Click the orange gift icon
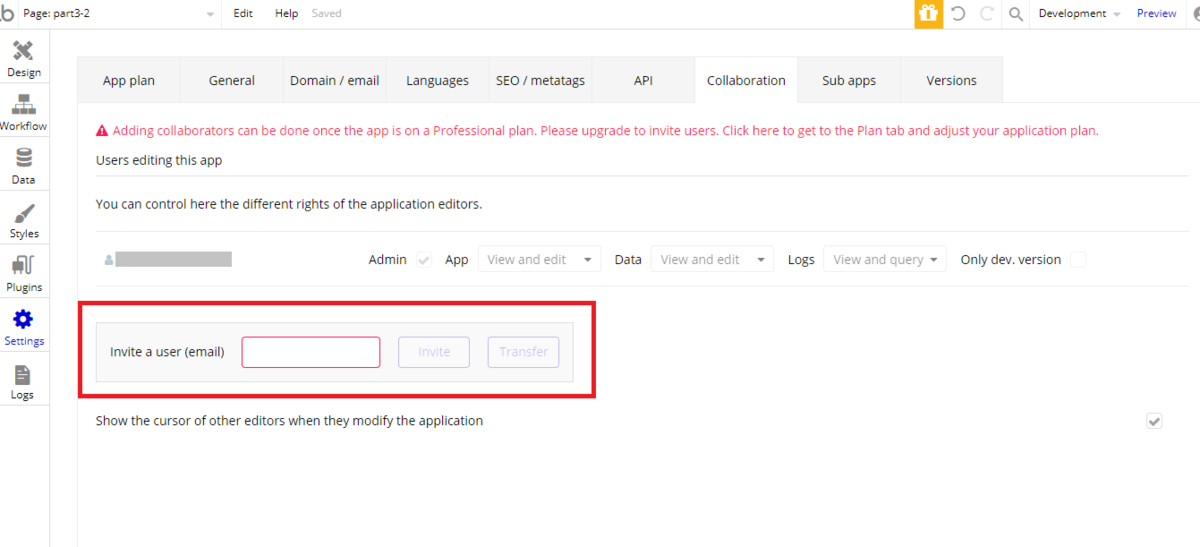This screenshot has height=547, width=1200. 928,14
